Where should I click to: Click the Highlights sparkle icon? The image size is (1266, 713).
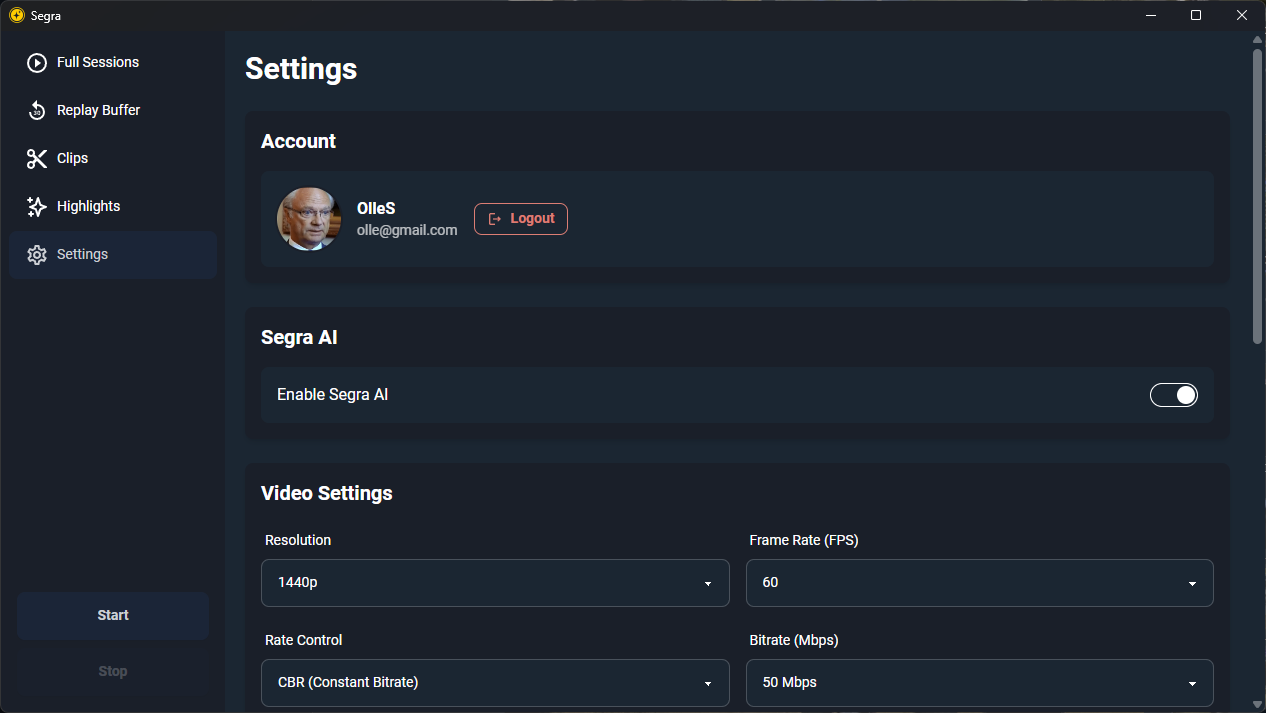[37, 206]
